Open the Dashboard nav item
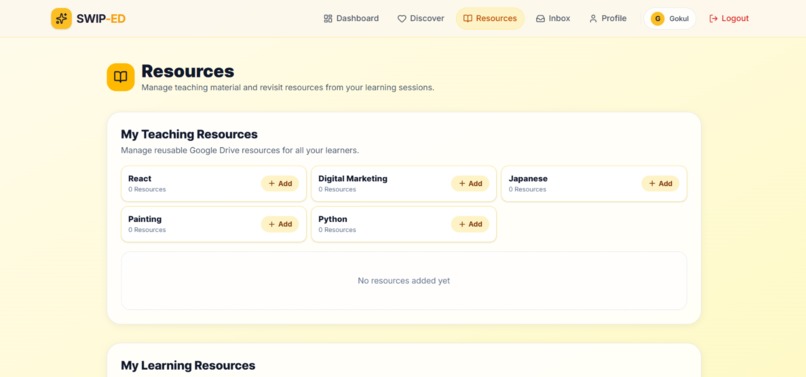 coord(351,19)
